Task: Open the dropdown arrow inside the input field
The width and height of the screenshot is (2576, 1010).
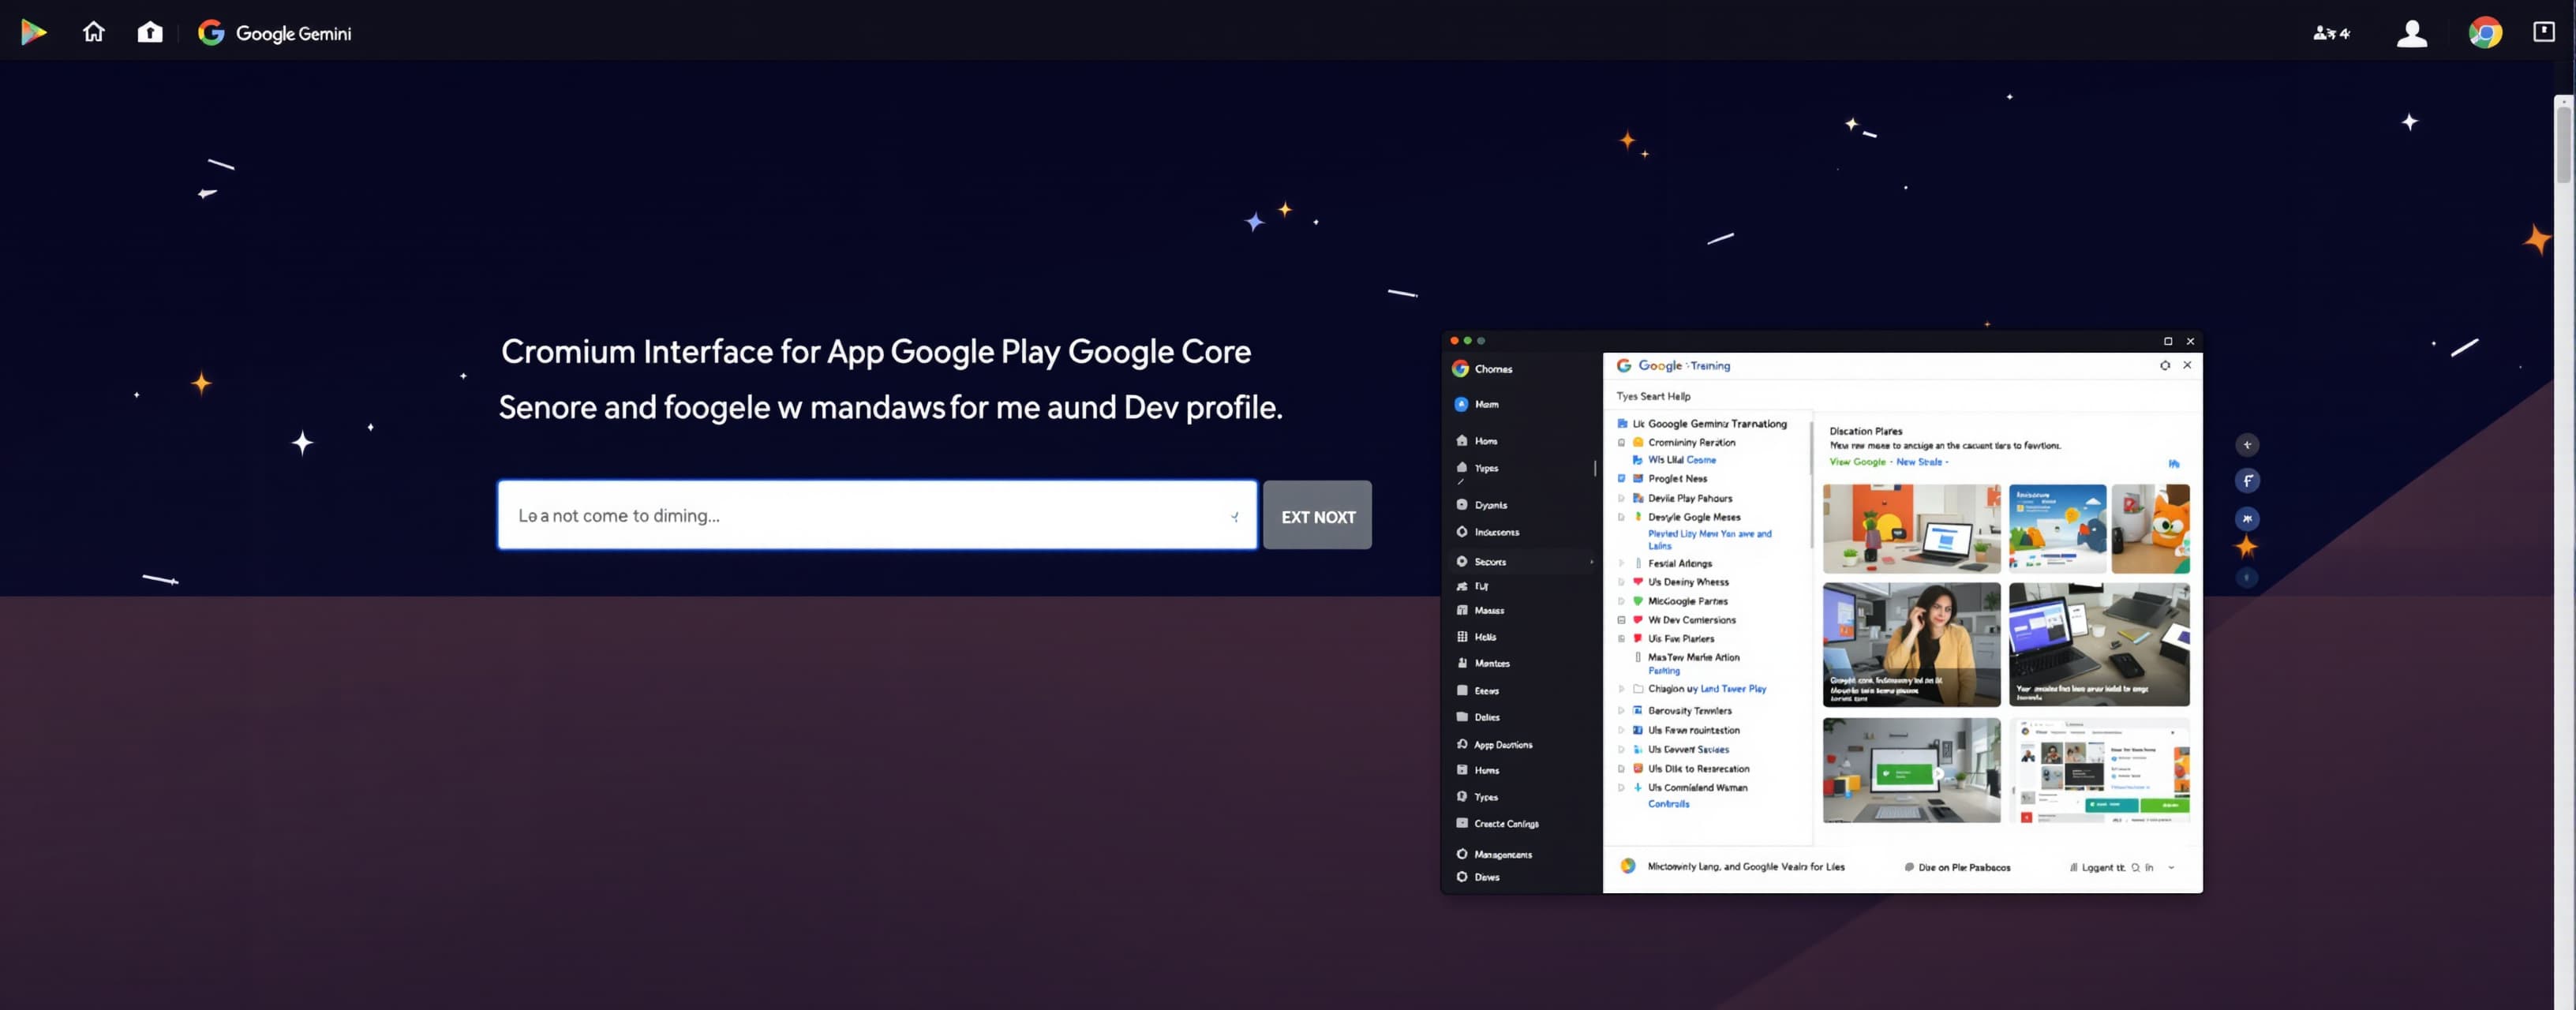Action: coord(1235,517)
